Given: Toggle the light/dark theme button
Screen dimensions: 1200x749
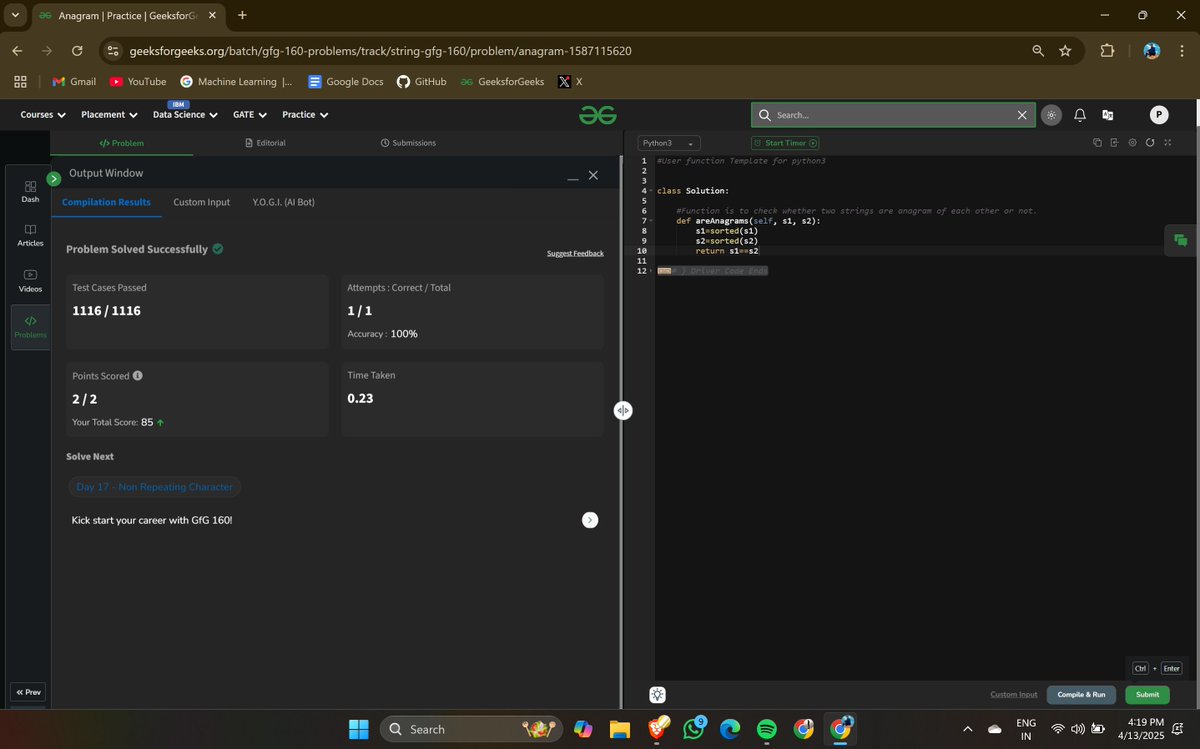Looking at the screenshot, I should 1051,115.
